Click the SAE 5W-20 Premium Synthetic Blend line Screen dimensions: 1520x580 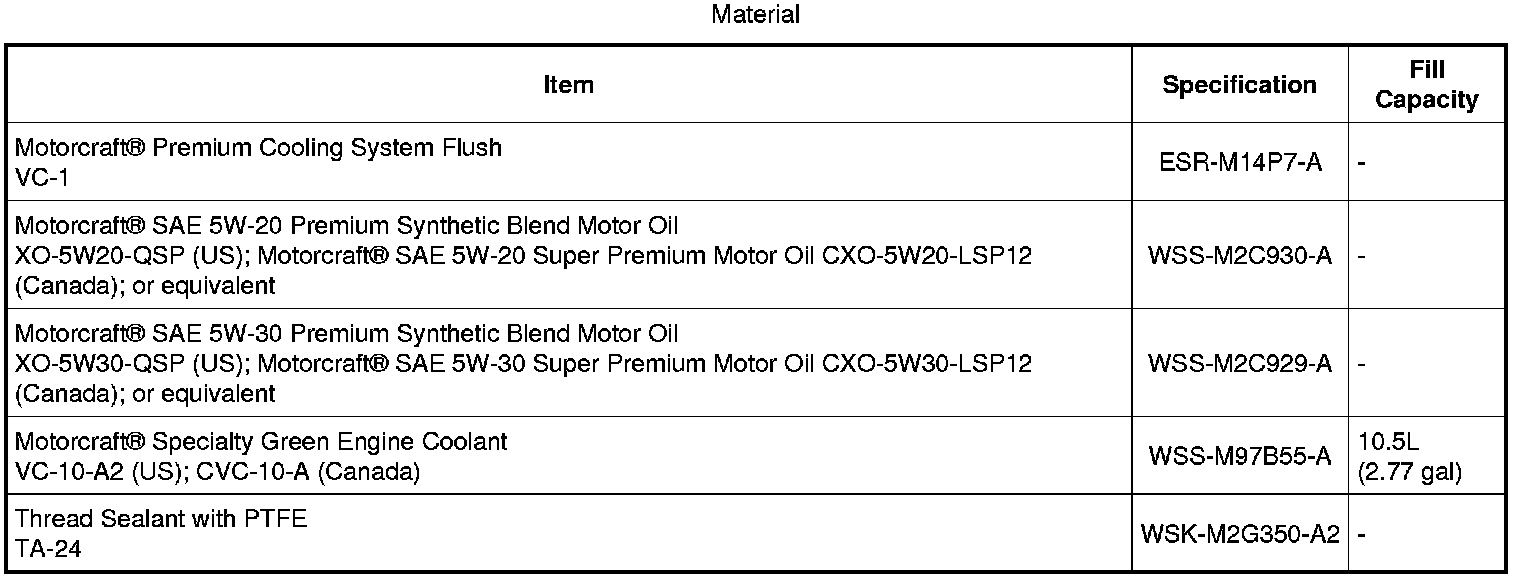346,225
